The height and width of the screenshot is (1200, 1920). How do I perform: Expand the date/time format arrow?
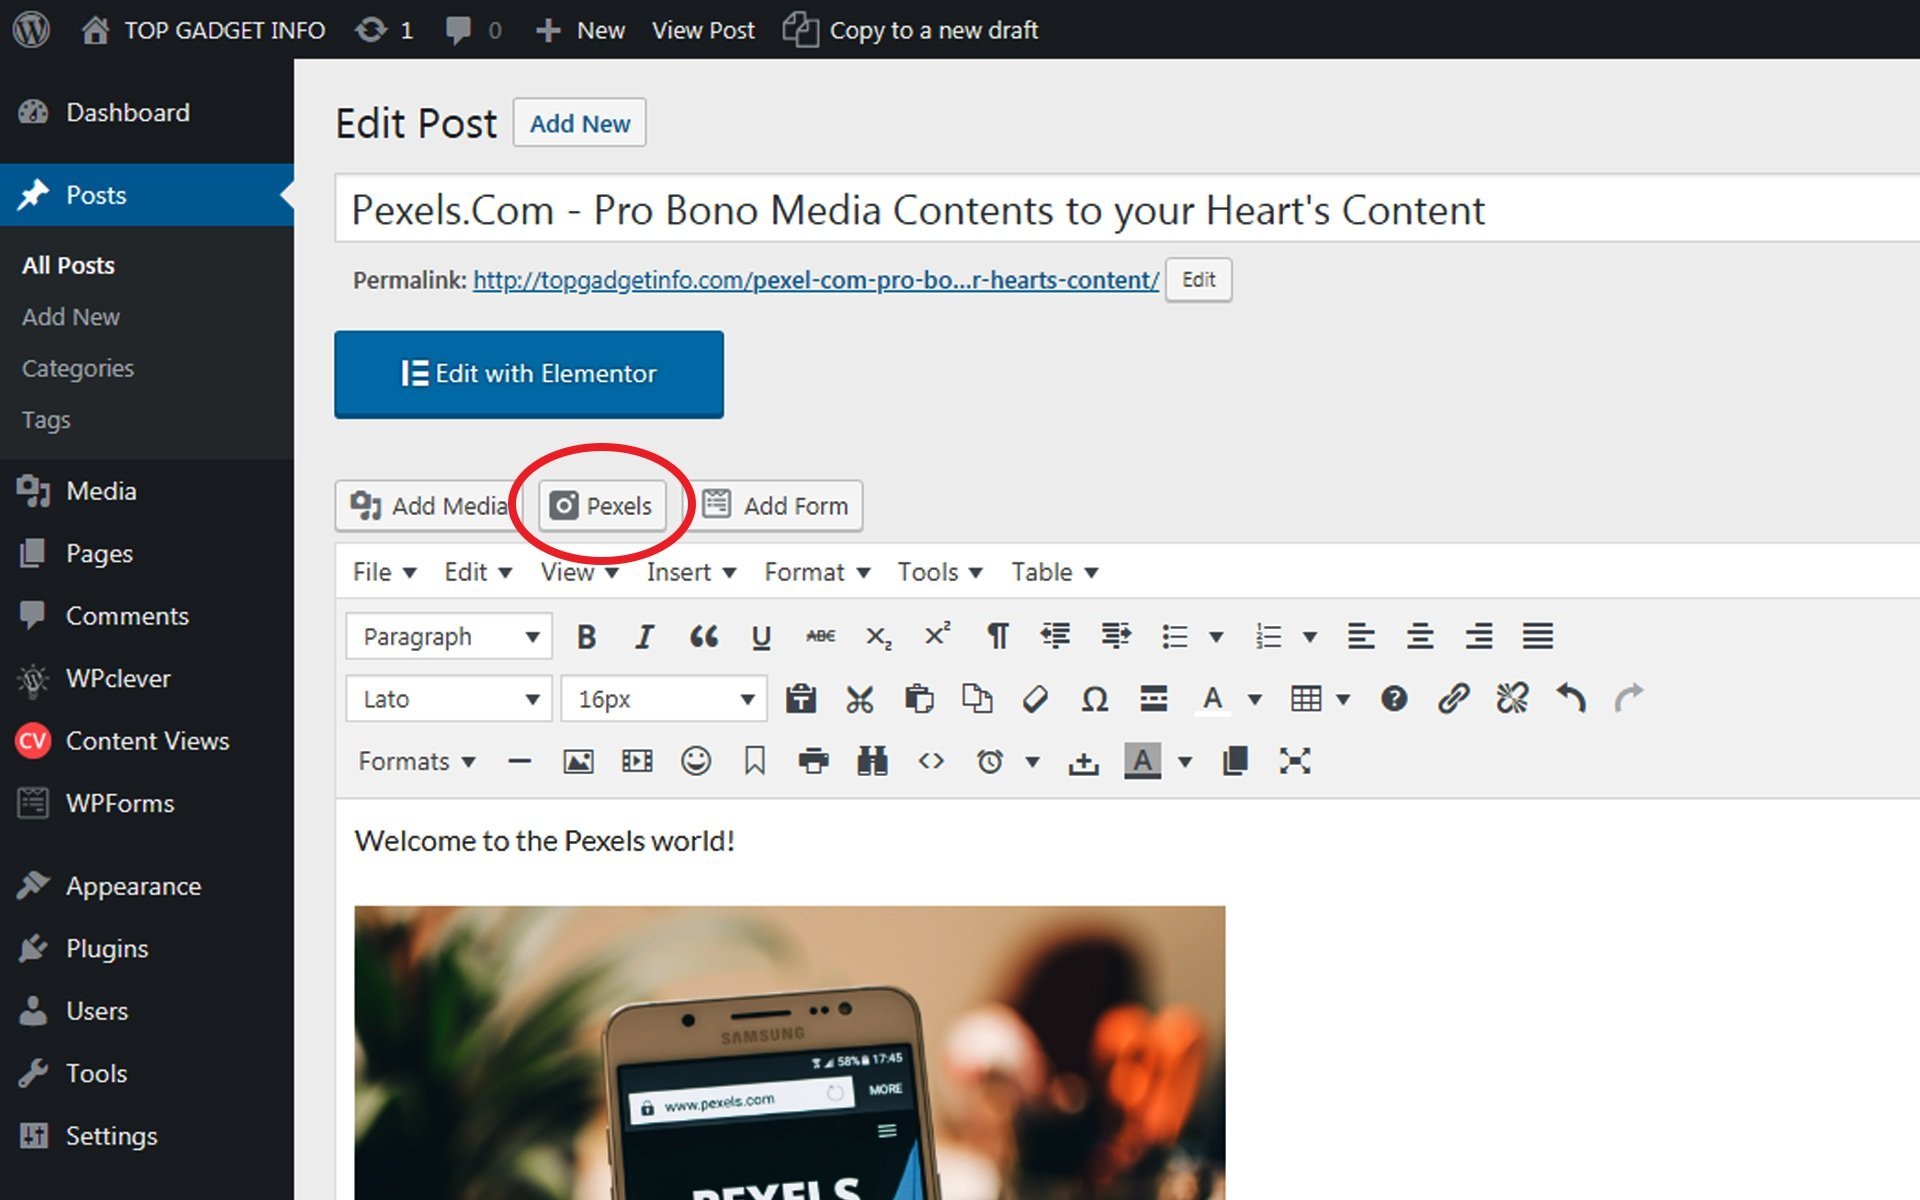tap(1032, 762)
